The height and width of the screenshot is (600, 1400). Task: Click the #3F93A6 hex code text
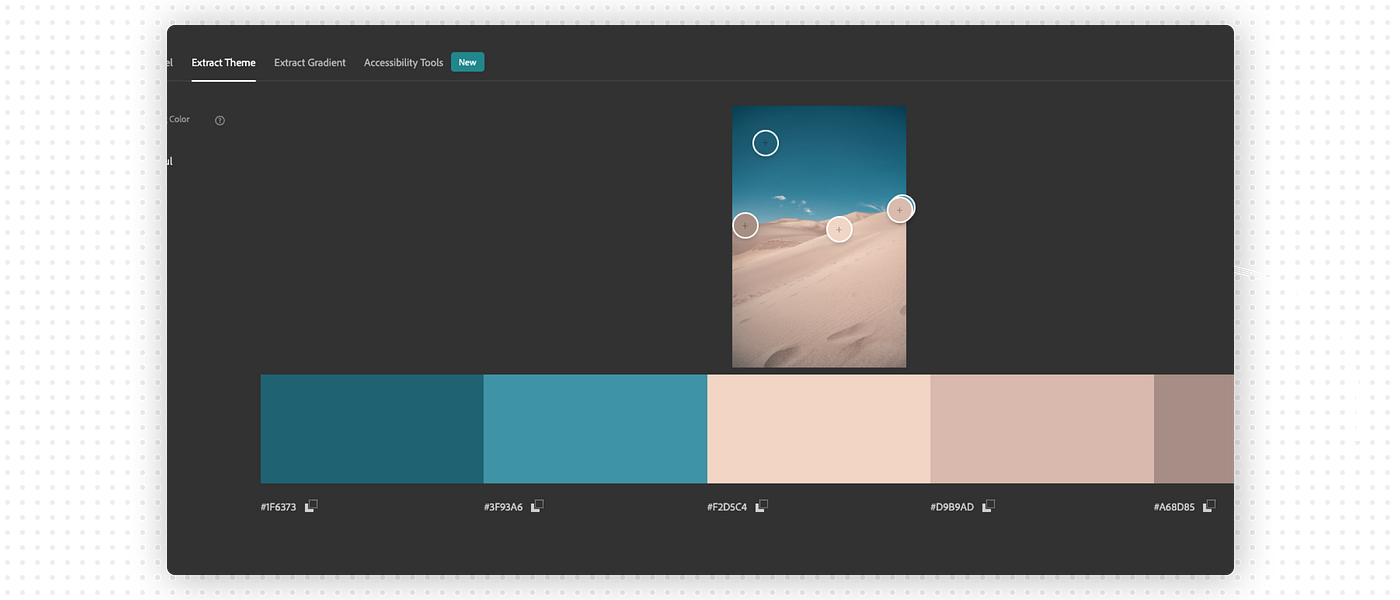tap(503, 507)
